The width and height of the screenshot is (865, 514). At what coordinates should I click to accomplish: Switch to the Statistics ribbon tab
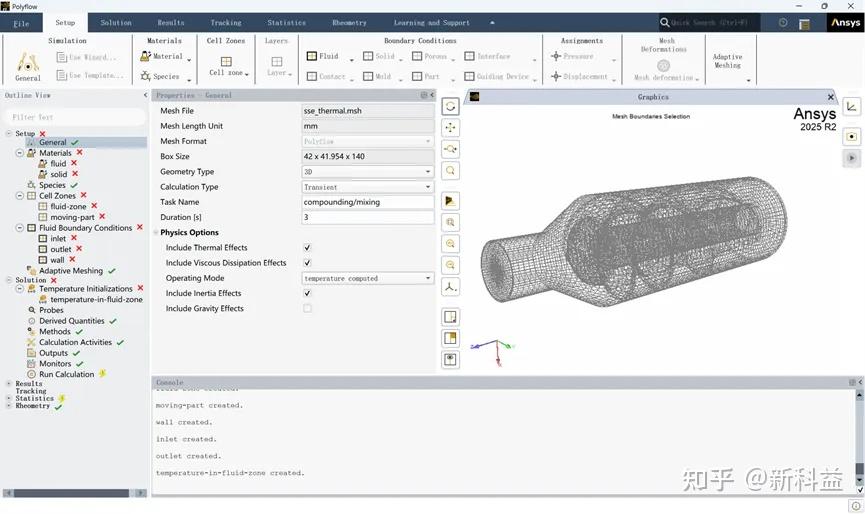click(x=286, y=23)
